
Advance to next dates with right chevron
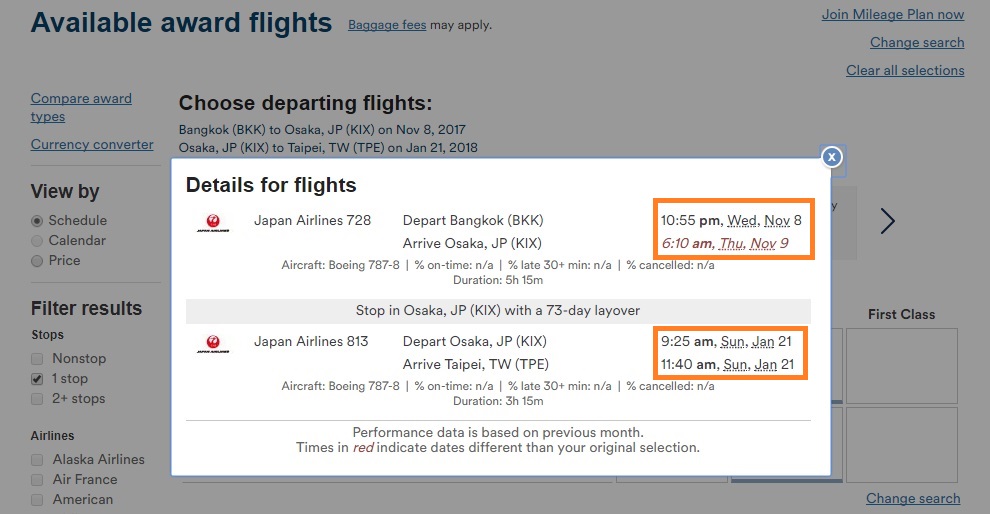[888, 221]
